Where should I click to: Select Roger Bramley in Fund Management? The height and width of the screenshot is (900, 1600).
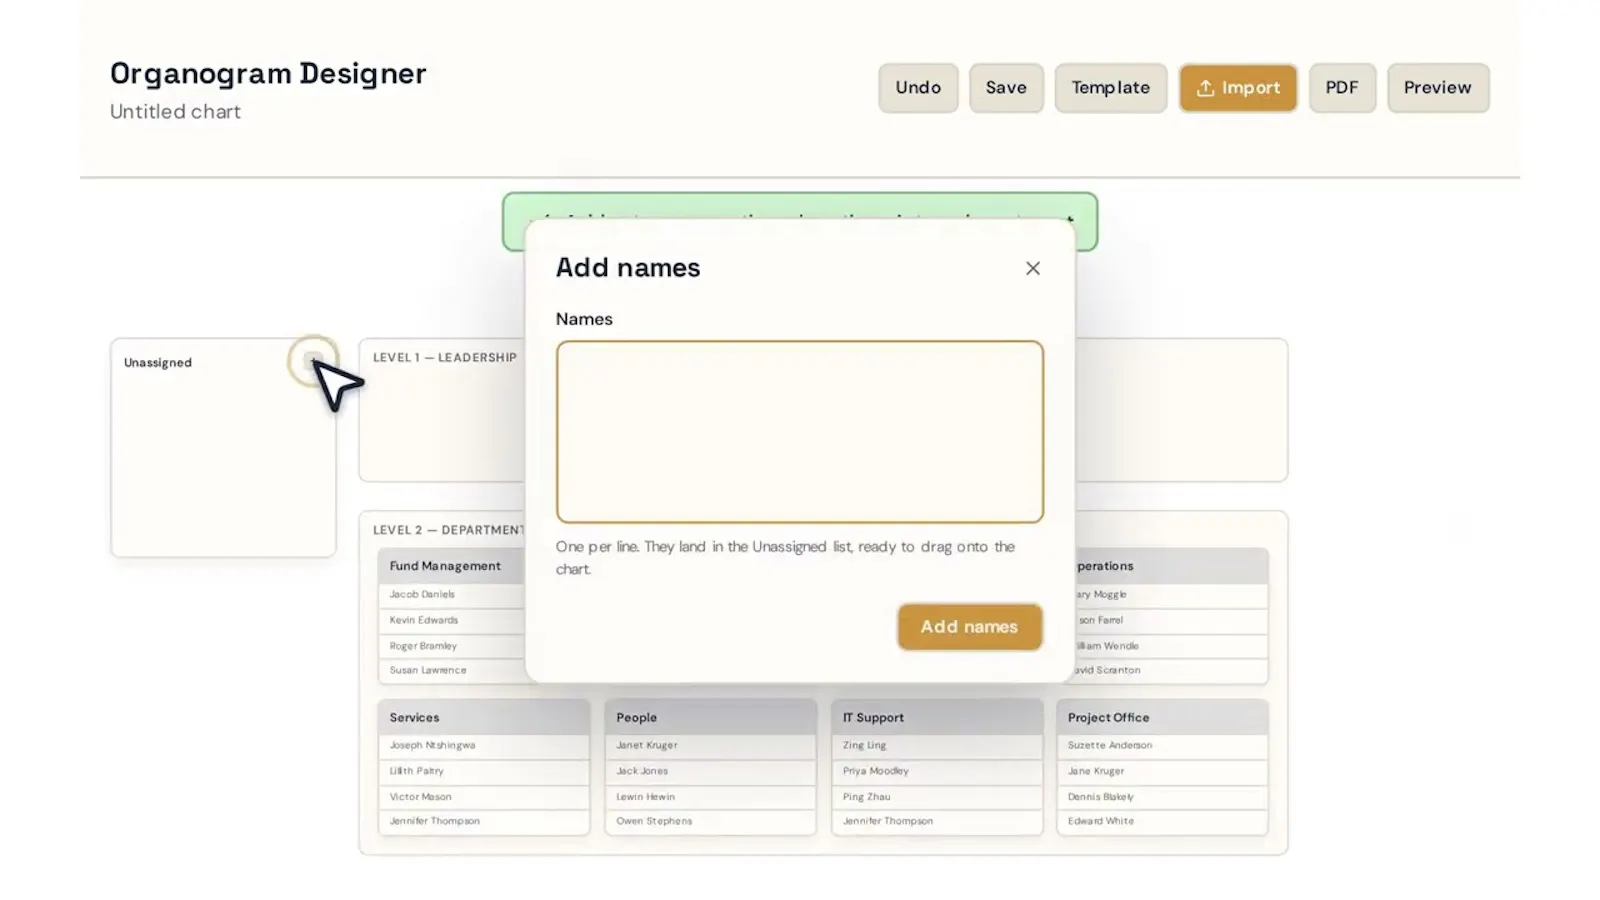click(452, 646)
